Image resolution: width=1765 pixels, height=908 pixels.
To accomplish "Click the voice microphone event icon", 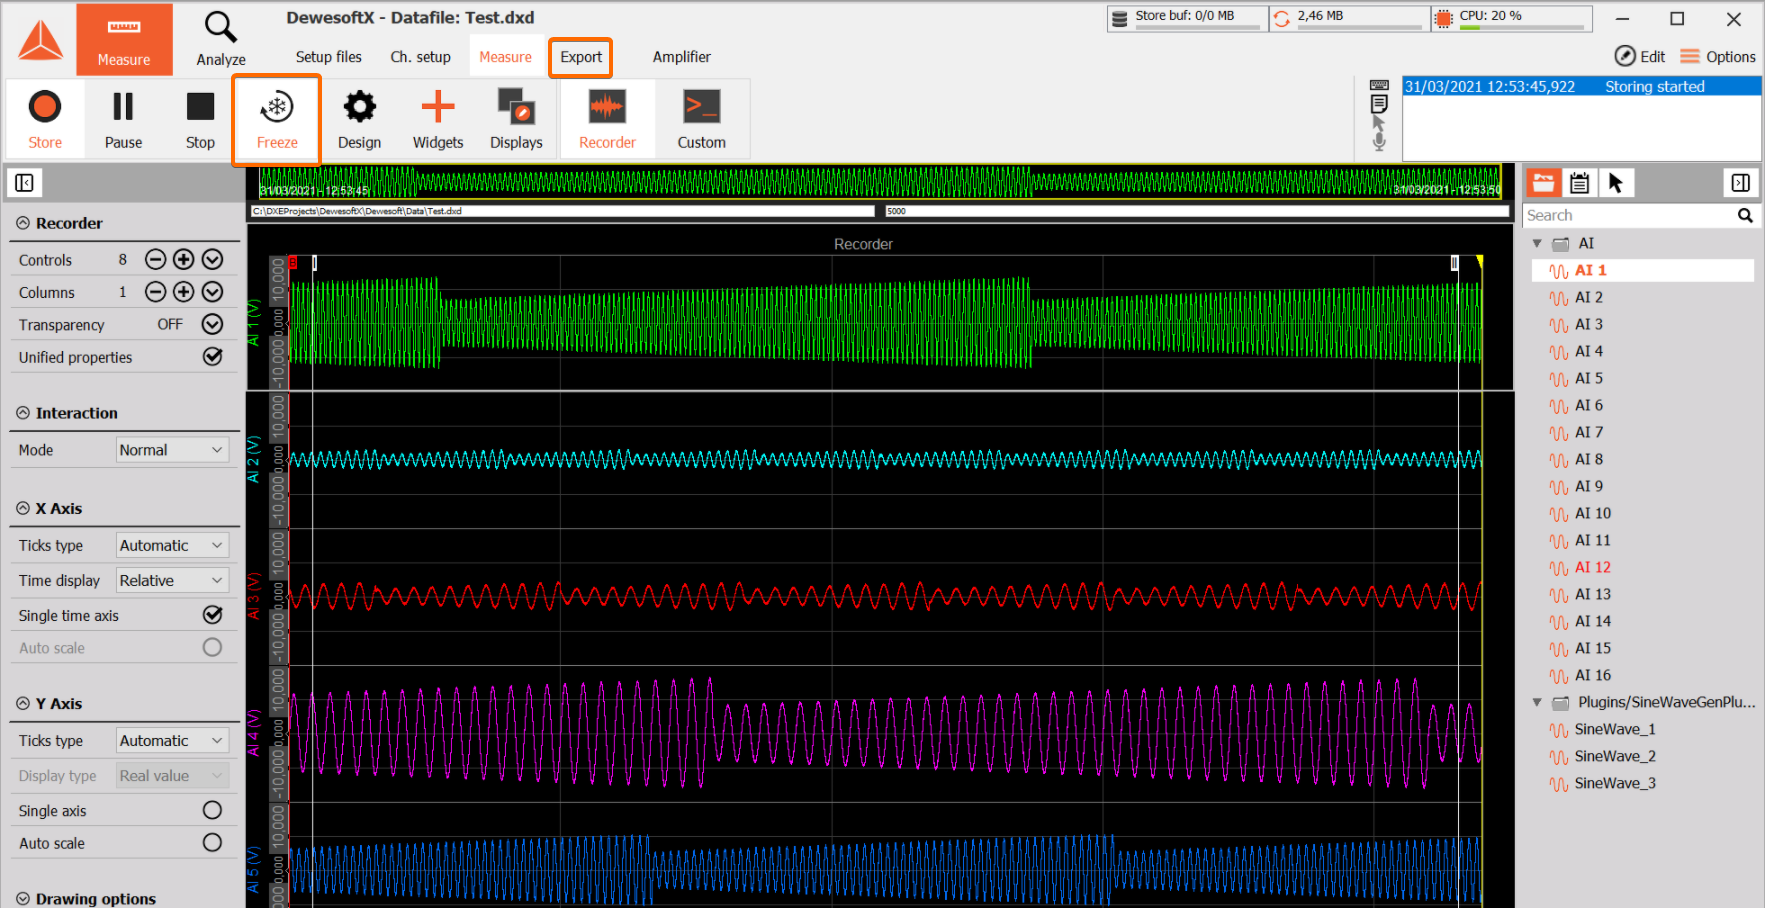I will click(x=1379, y=142).
